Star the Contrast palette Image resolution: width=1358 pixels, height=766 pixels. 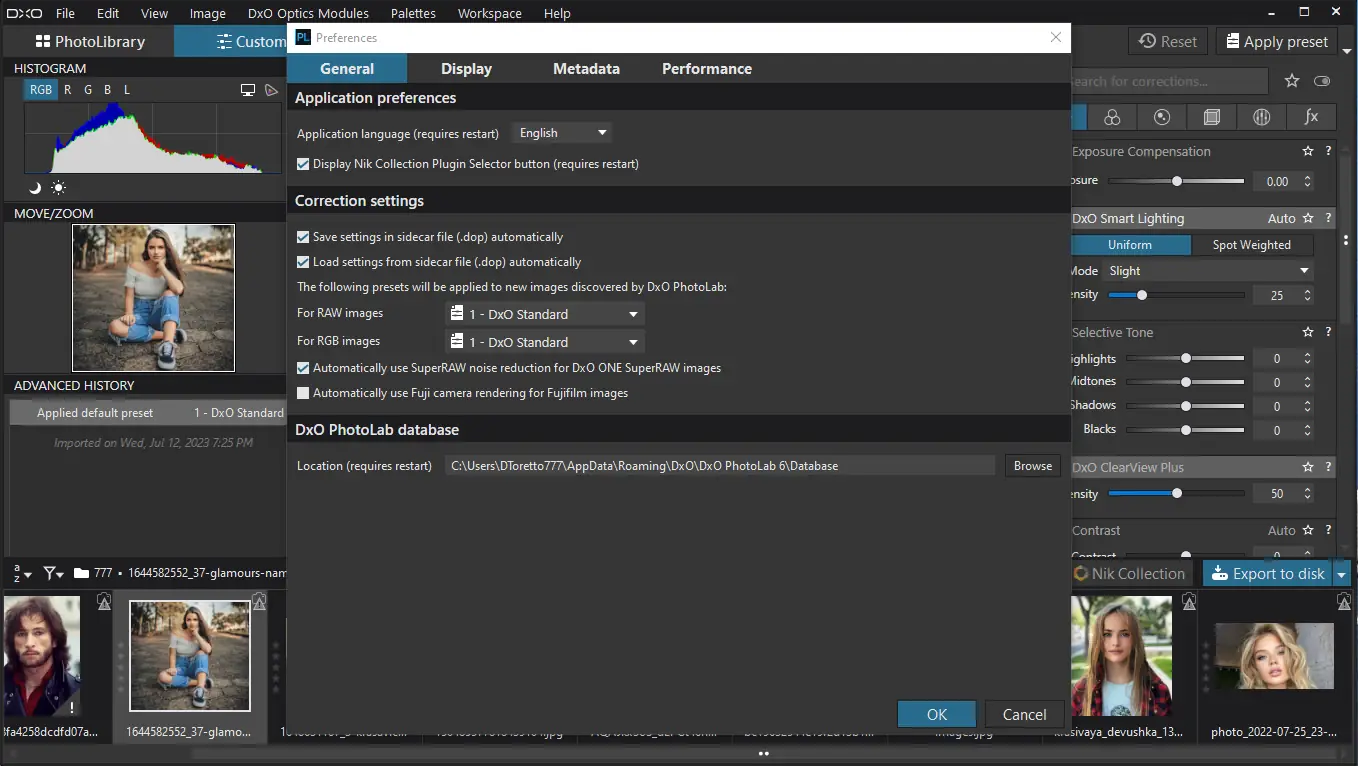click(1308, 531)
